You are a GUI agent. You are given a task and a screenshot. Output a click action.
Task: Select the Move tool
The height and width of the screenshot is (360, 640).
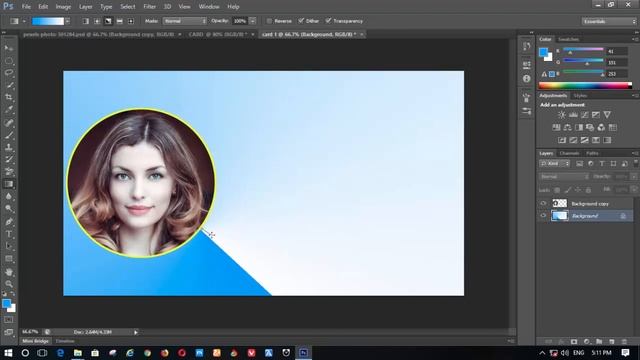click(9, 48)
